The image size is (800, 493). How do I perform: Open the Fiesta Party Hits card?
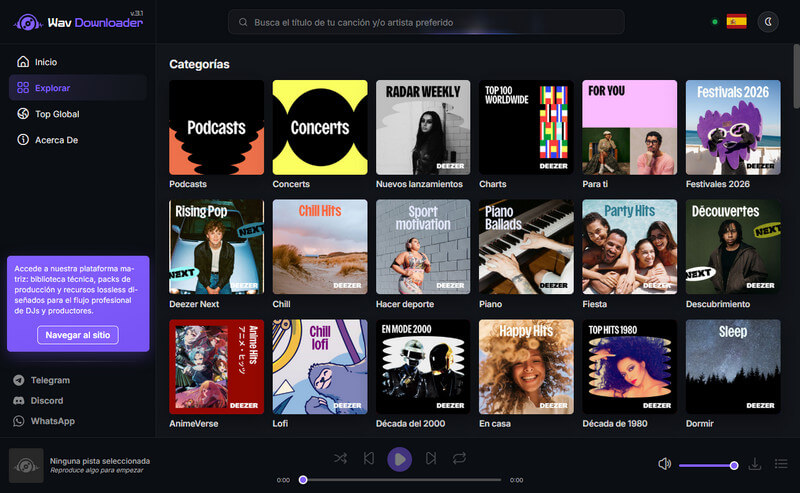(630, 247)
